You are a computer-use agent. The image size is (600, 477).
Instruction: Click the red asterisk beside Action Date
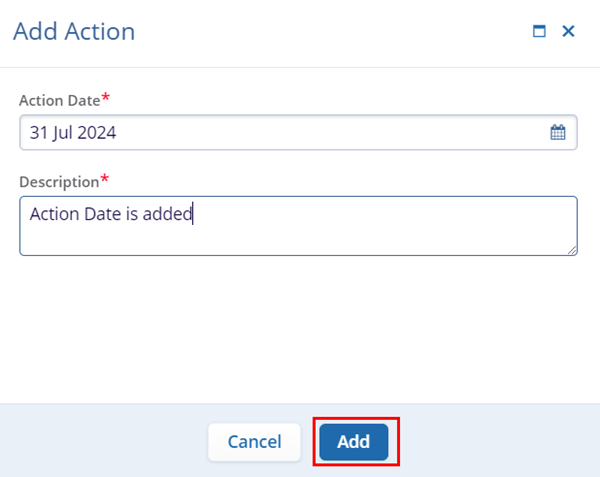[105, 98]
